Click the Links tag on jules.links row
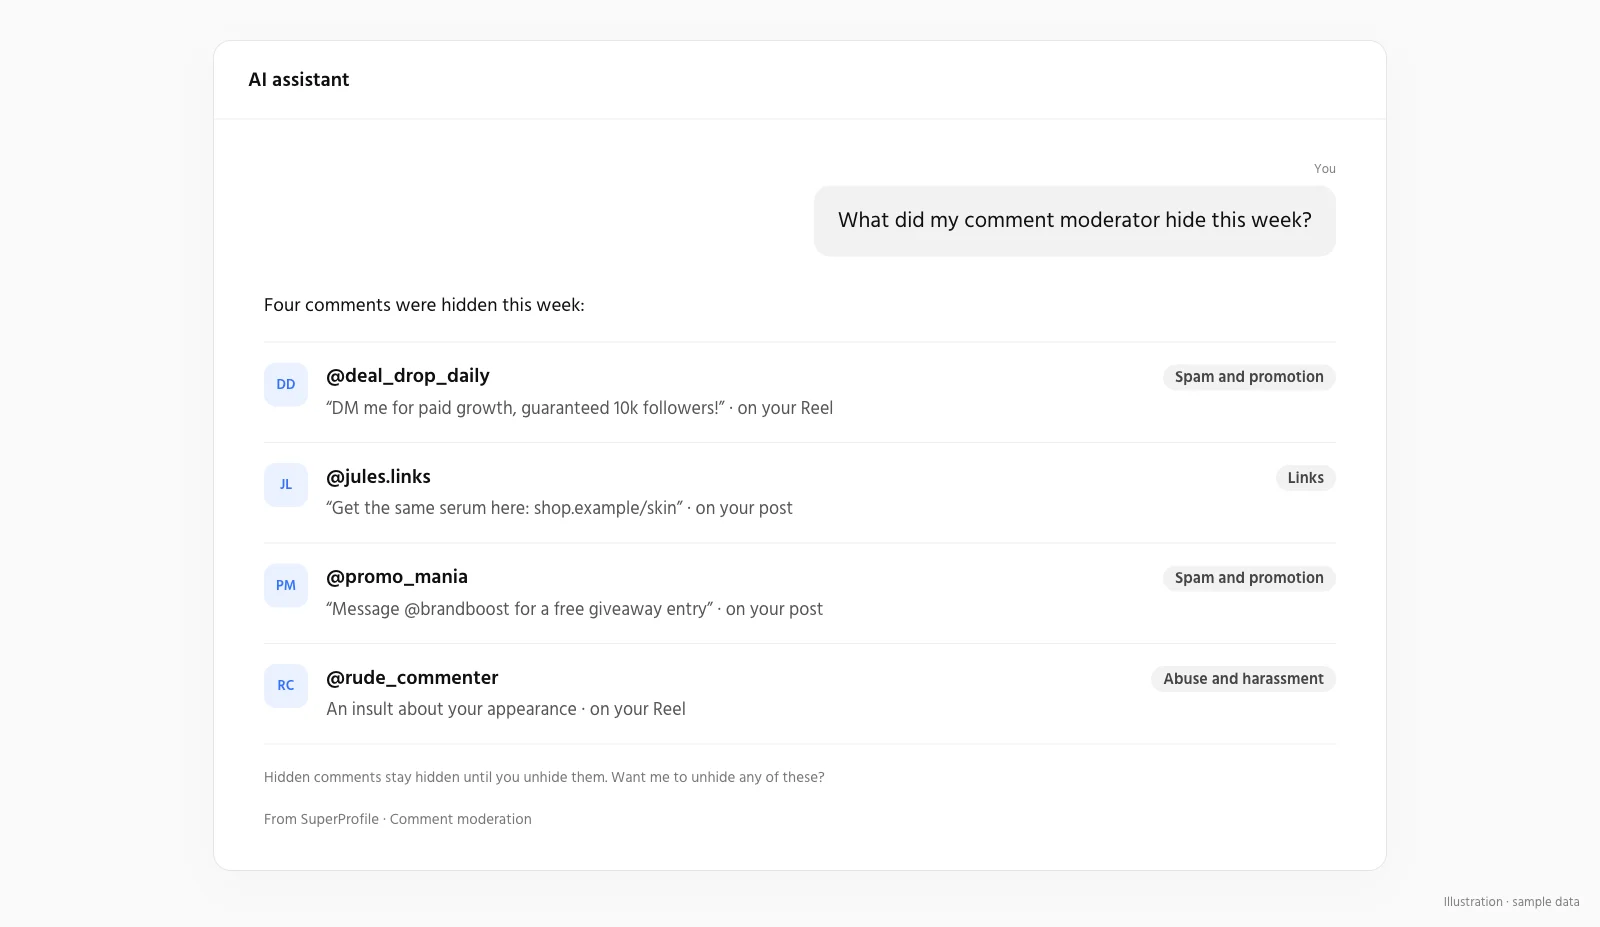The height and width of the screenshot is (927, 1600). click(1305, 478)
